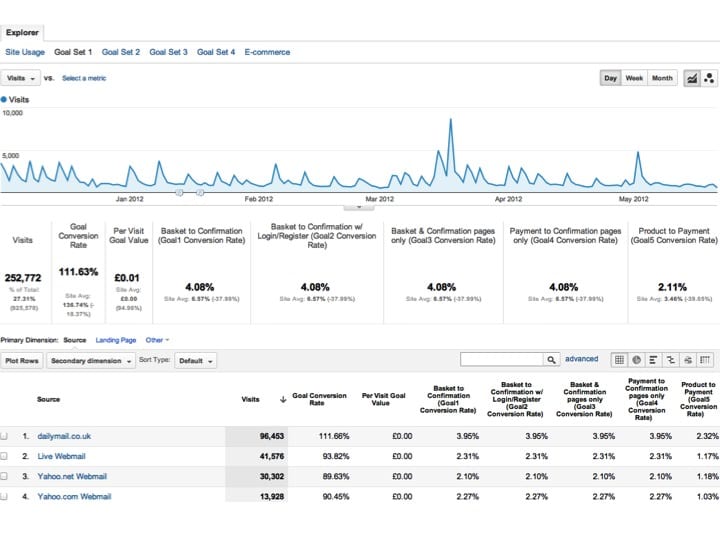Choose the comparison view icon
This screenshot has width=720, height=540.
[670, 360]
